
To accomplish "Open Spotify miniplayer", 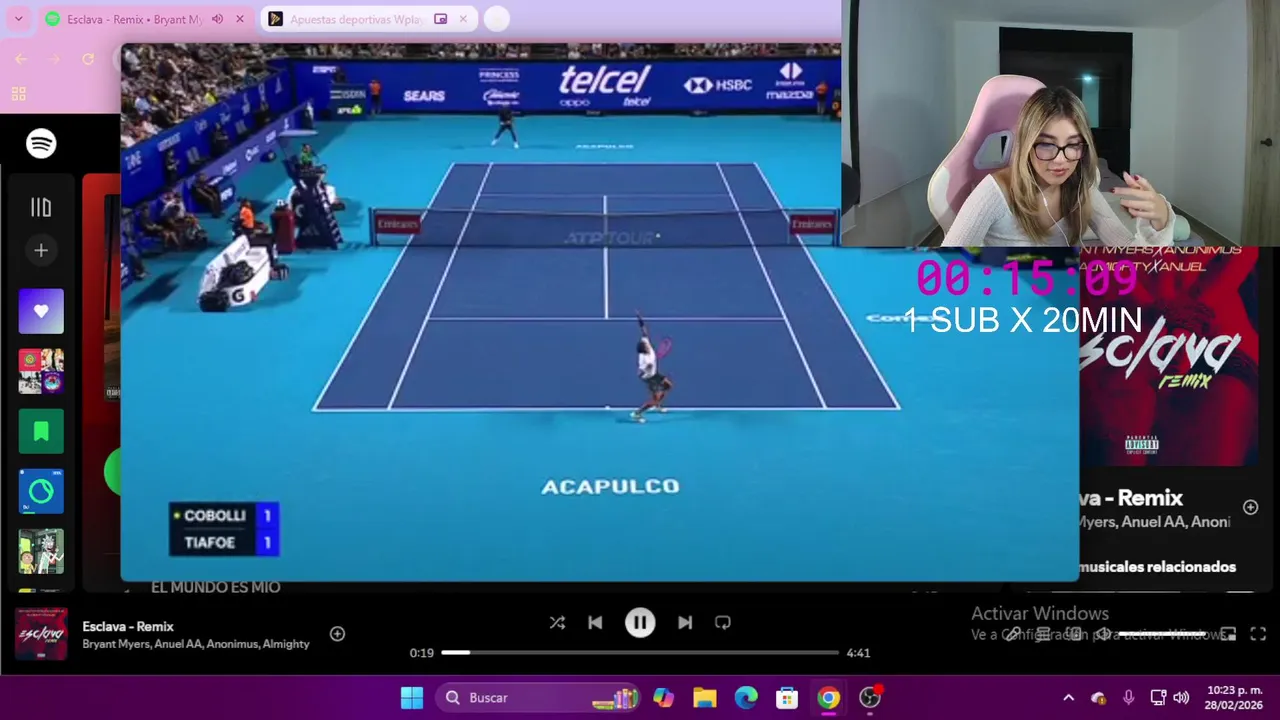I will point(1228,634).
